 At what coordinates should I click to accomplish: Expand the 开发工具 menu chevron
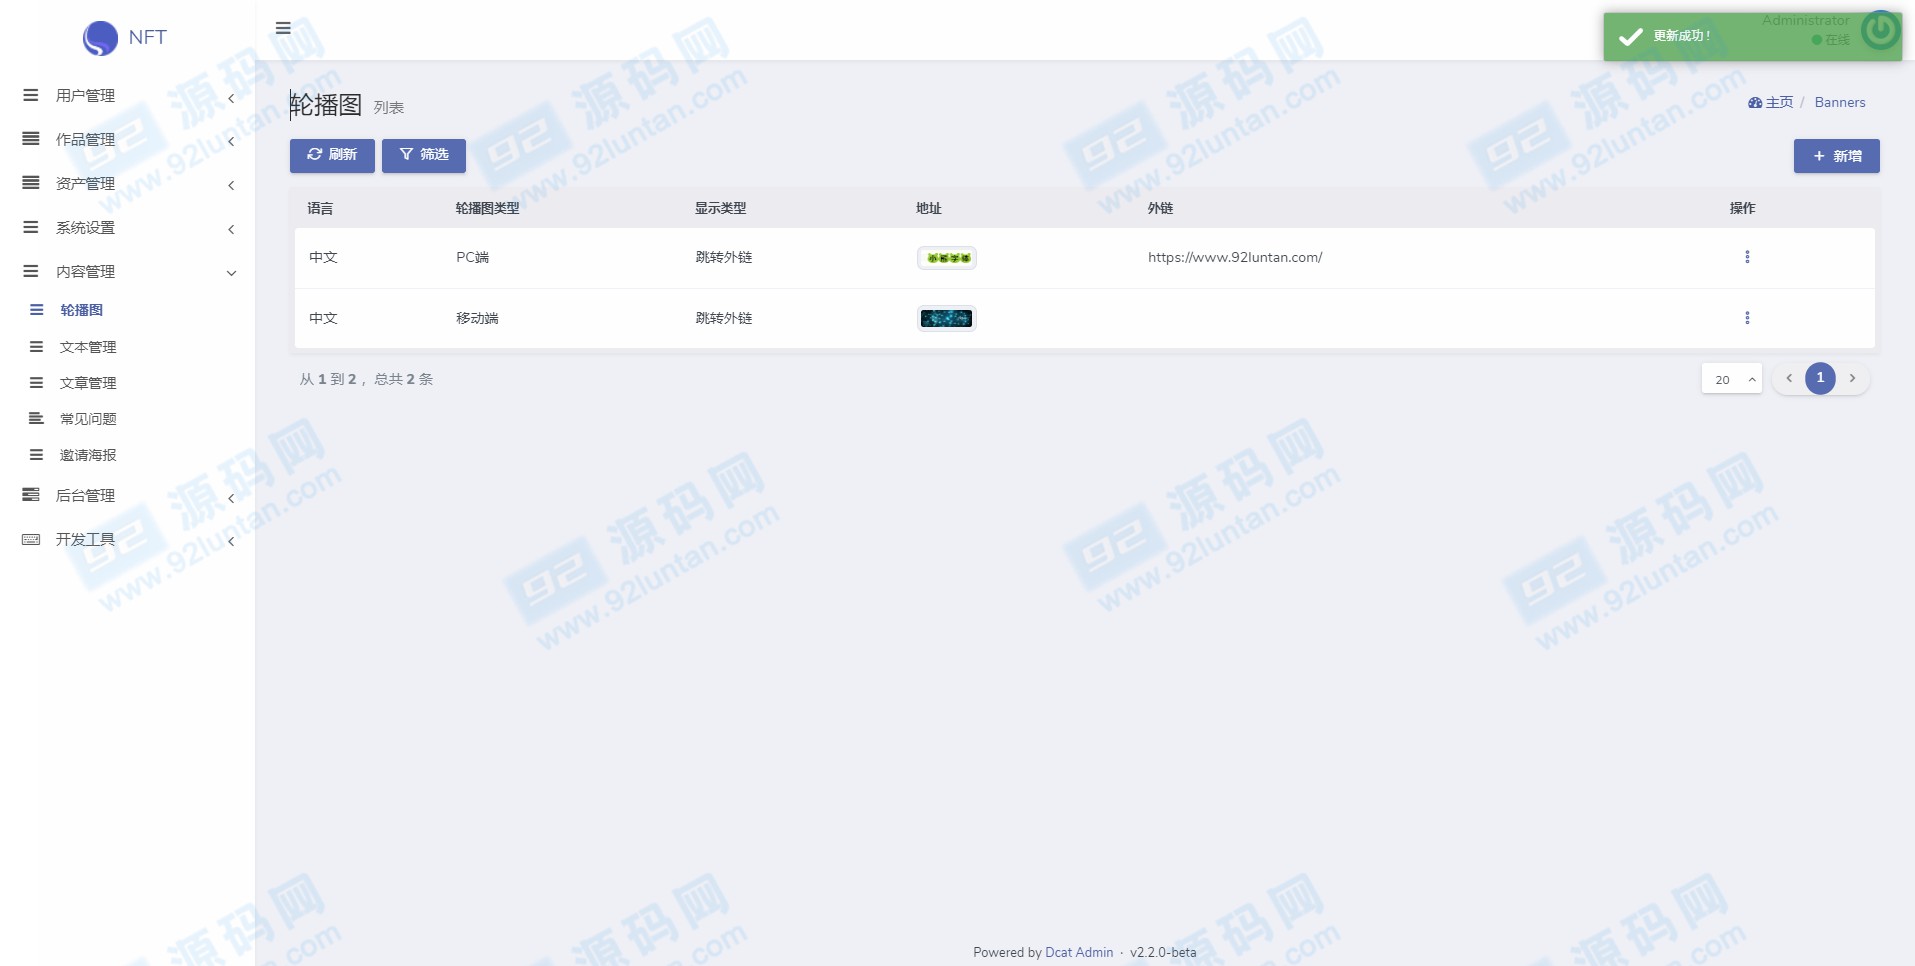tap(231, 542)
